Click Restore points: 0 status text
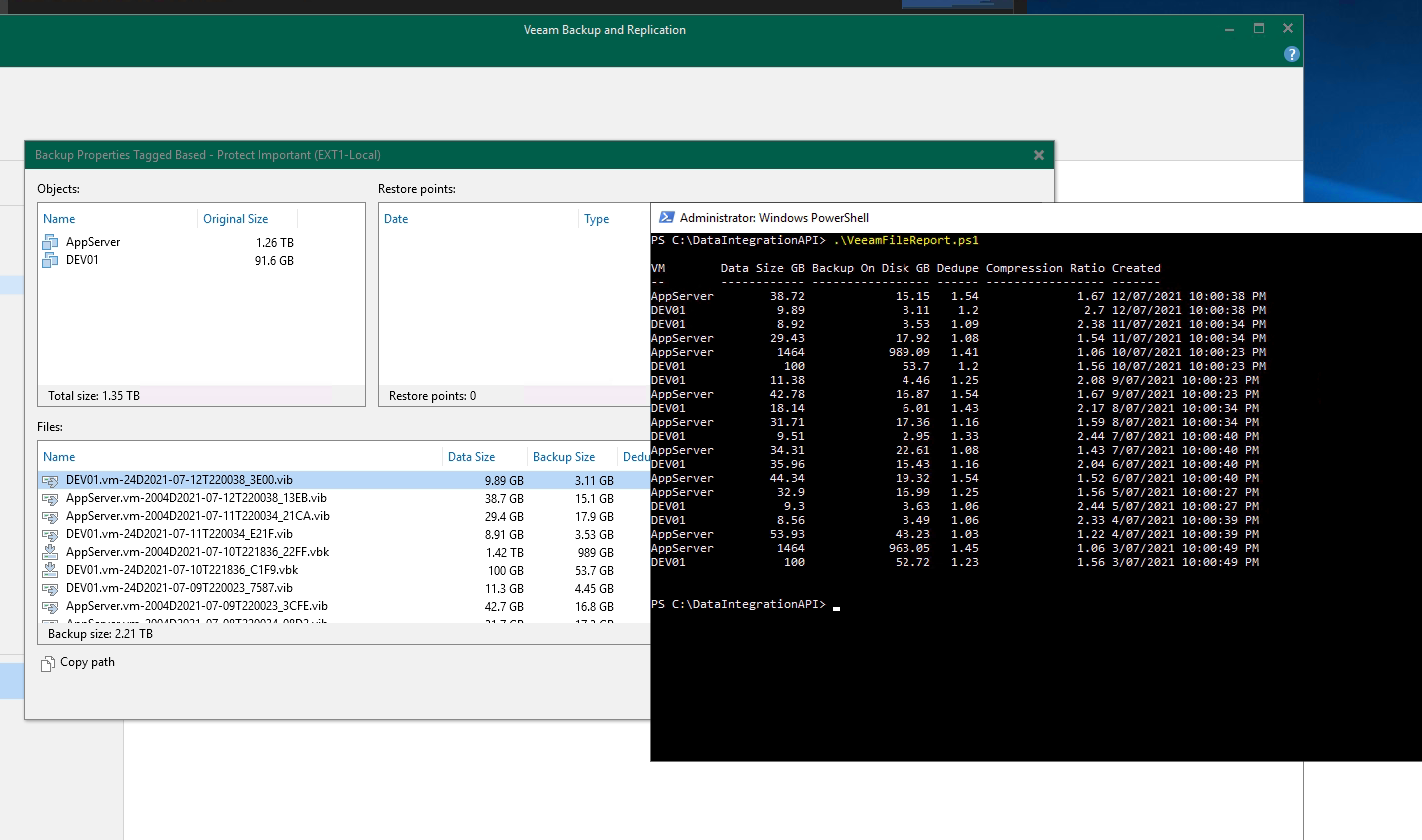 click(x=432, y=396)
